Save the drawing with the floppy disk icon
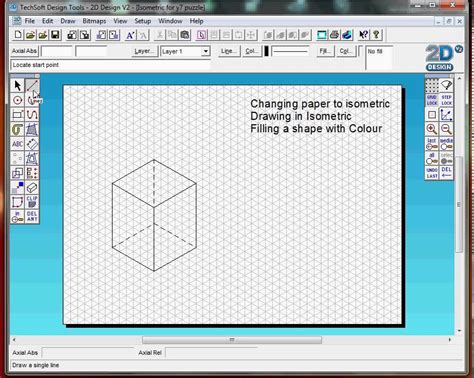474x378 pixels. pyautogui.click(x=55, y=35)
